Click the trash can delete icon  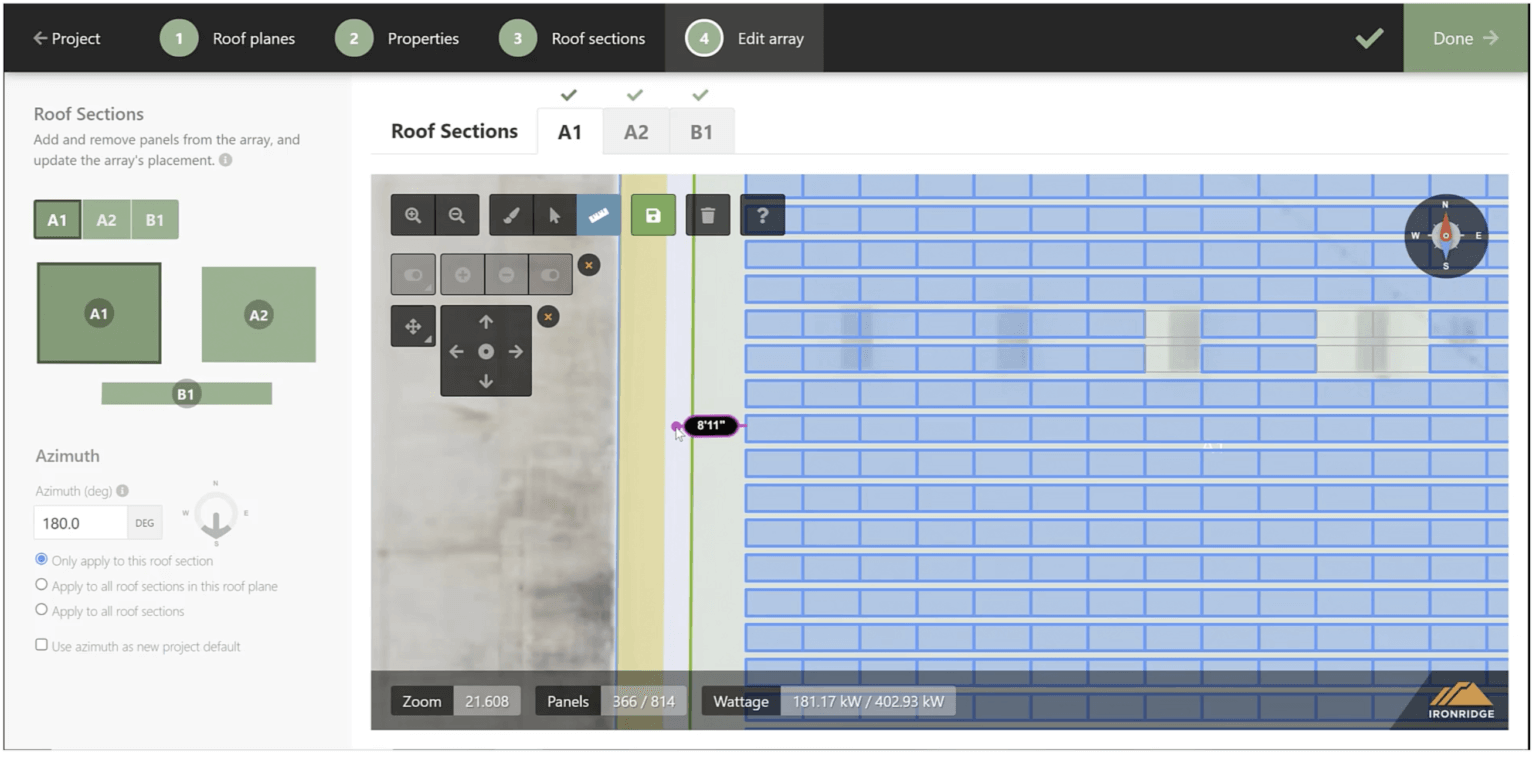(x=708, y=215)
